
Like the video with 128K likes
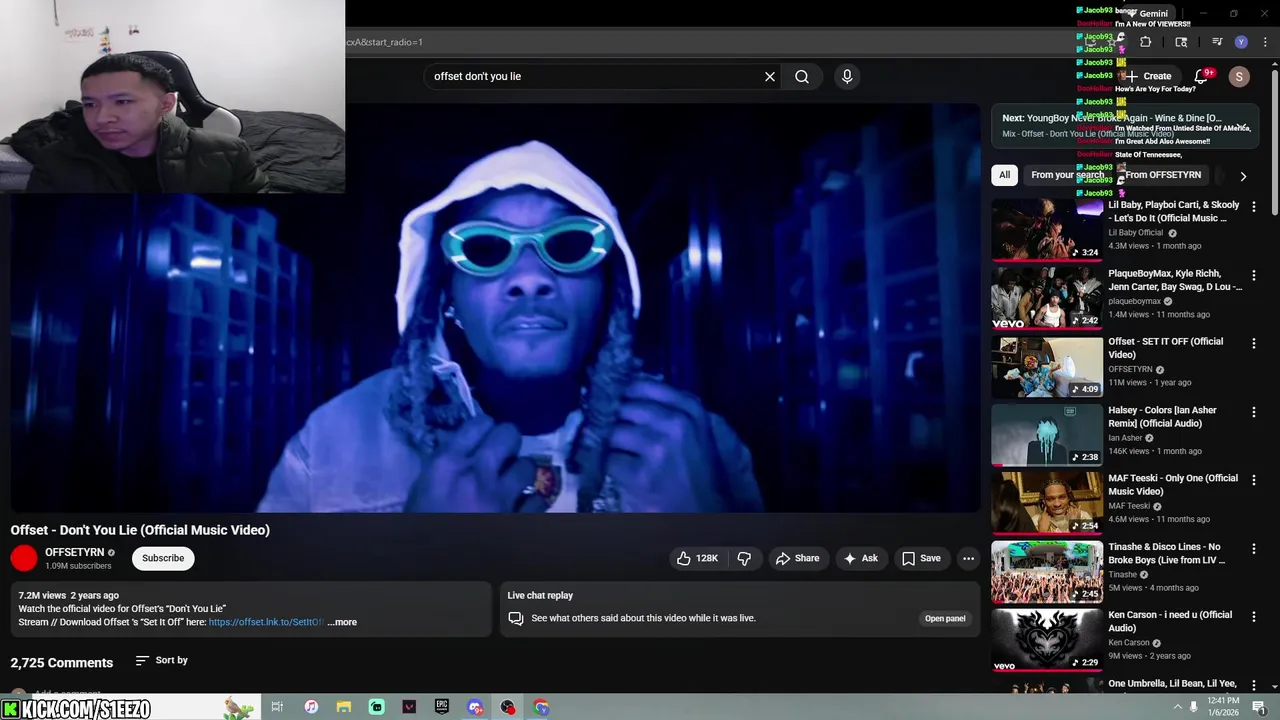[x=697, y=558]
